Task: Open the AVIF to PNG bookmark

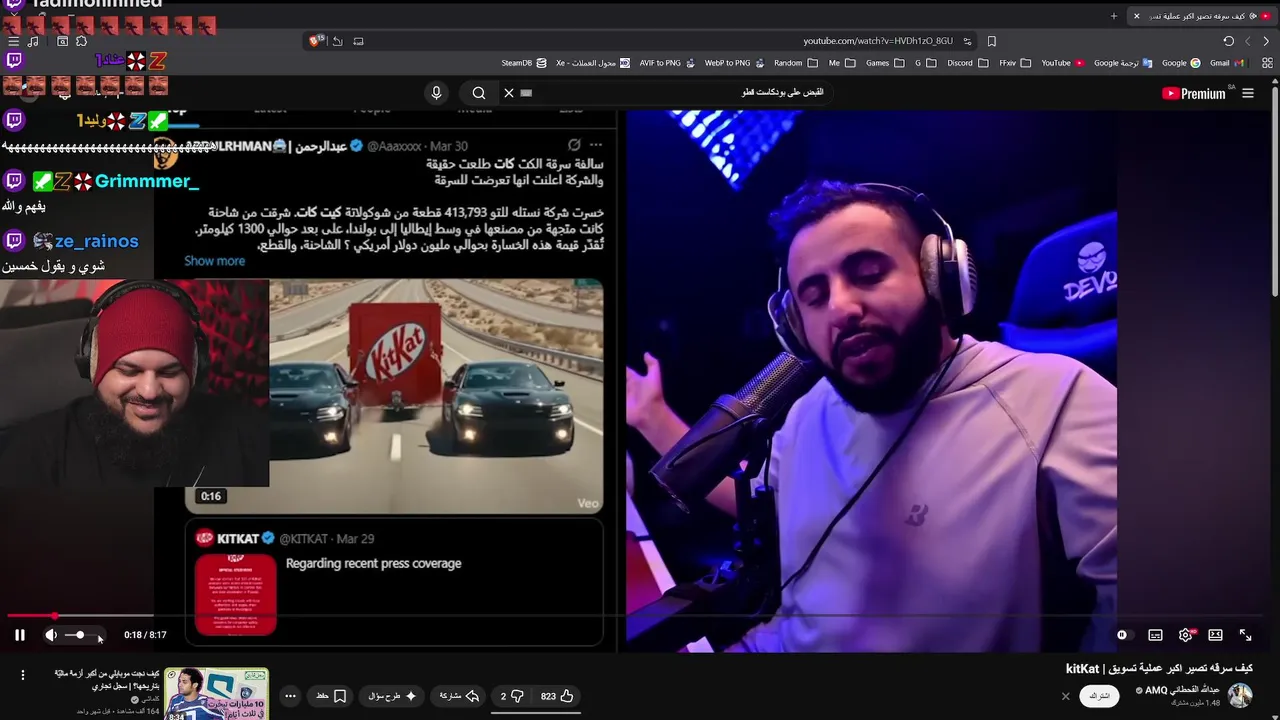Action: (666, 63)
